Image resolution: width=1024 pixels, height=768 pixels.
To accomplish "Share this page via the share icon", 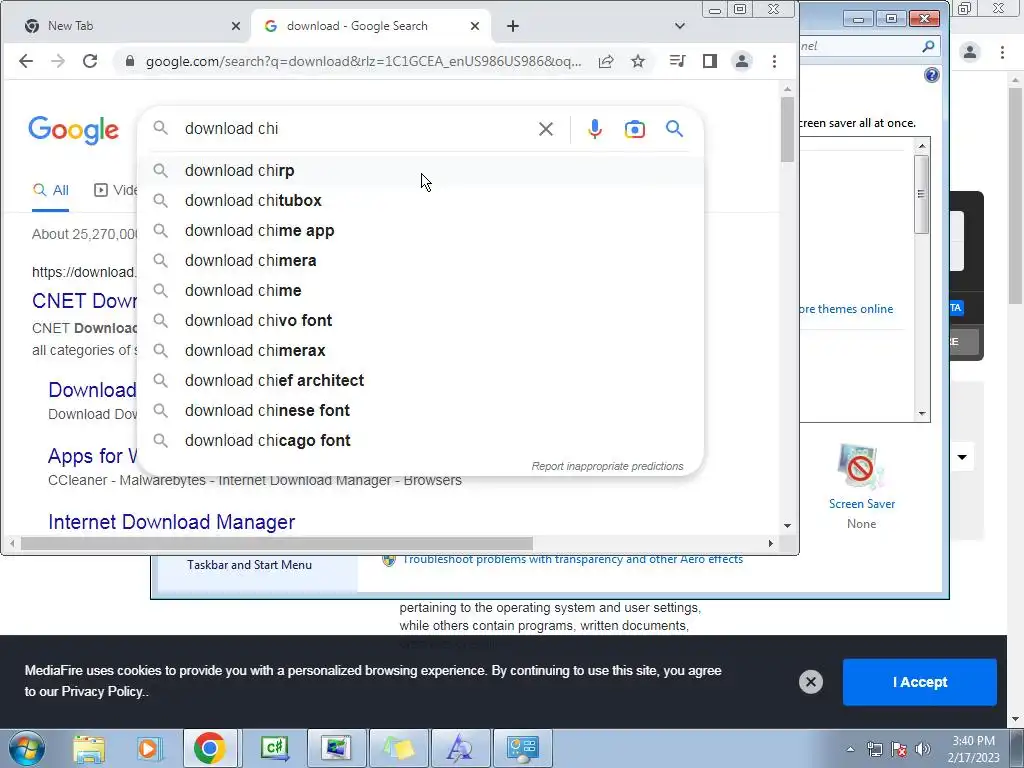I will pos(606,61).
